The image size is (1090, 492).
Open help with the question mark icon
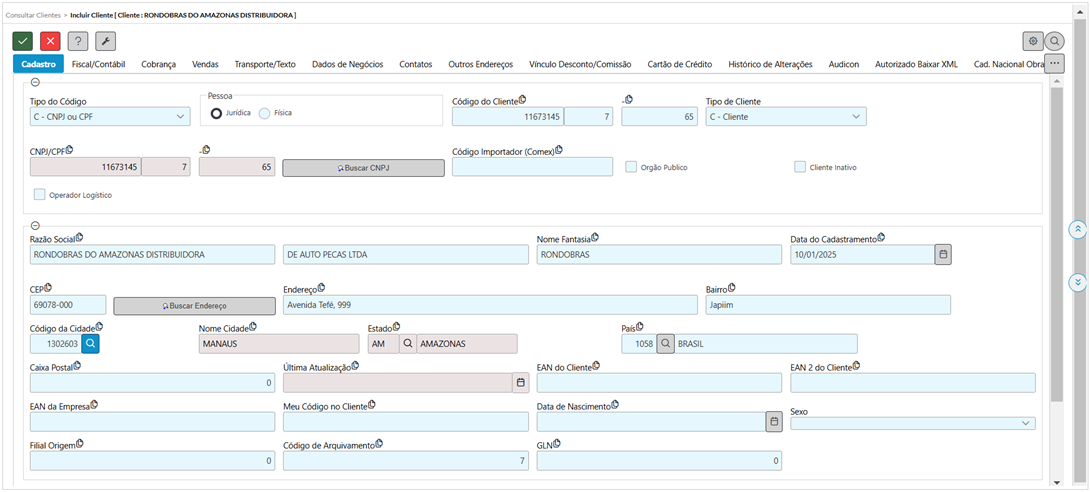click(x=78, y=41)
